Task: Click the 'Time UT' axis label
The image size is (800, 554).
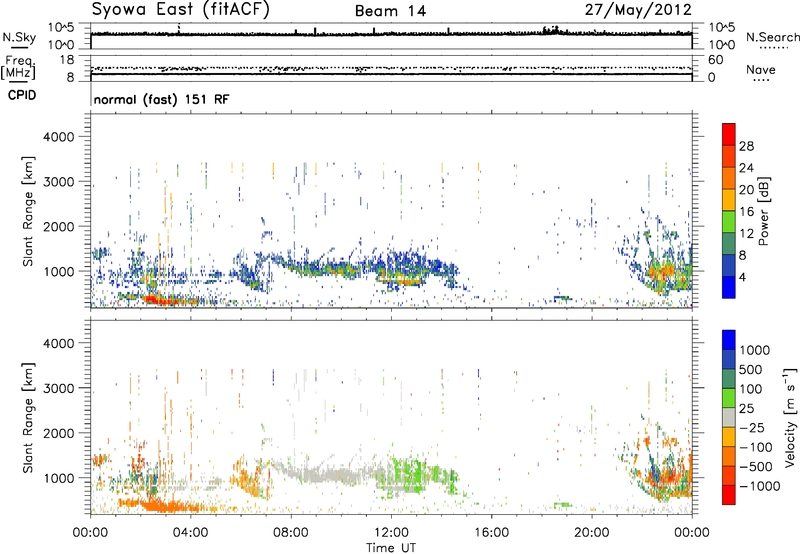Action: click(x=391, y=548)
